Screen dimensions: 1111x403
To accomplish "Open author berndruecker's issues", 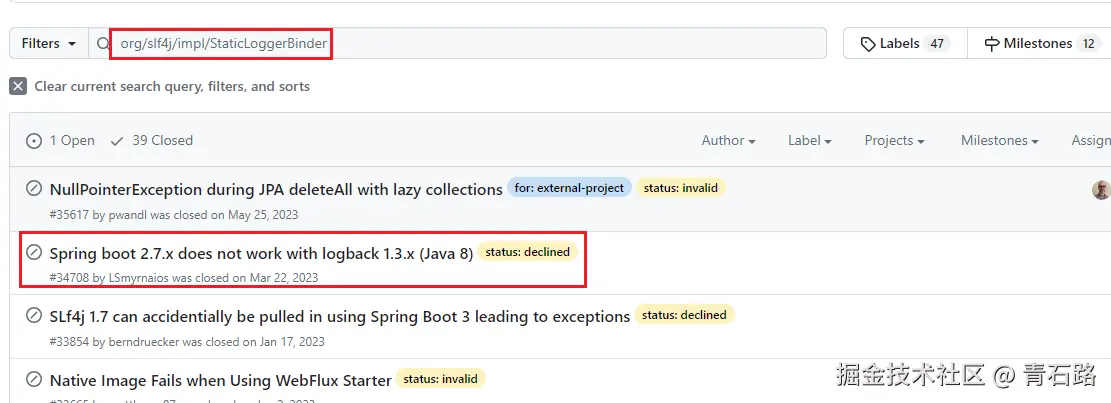I will click(144, 341).
